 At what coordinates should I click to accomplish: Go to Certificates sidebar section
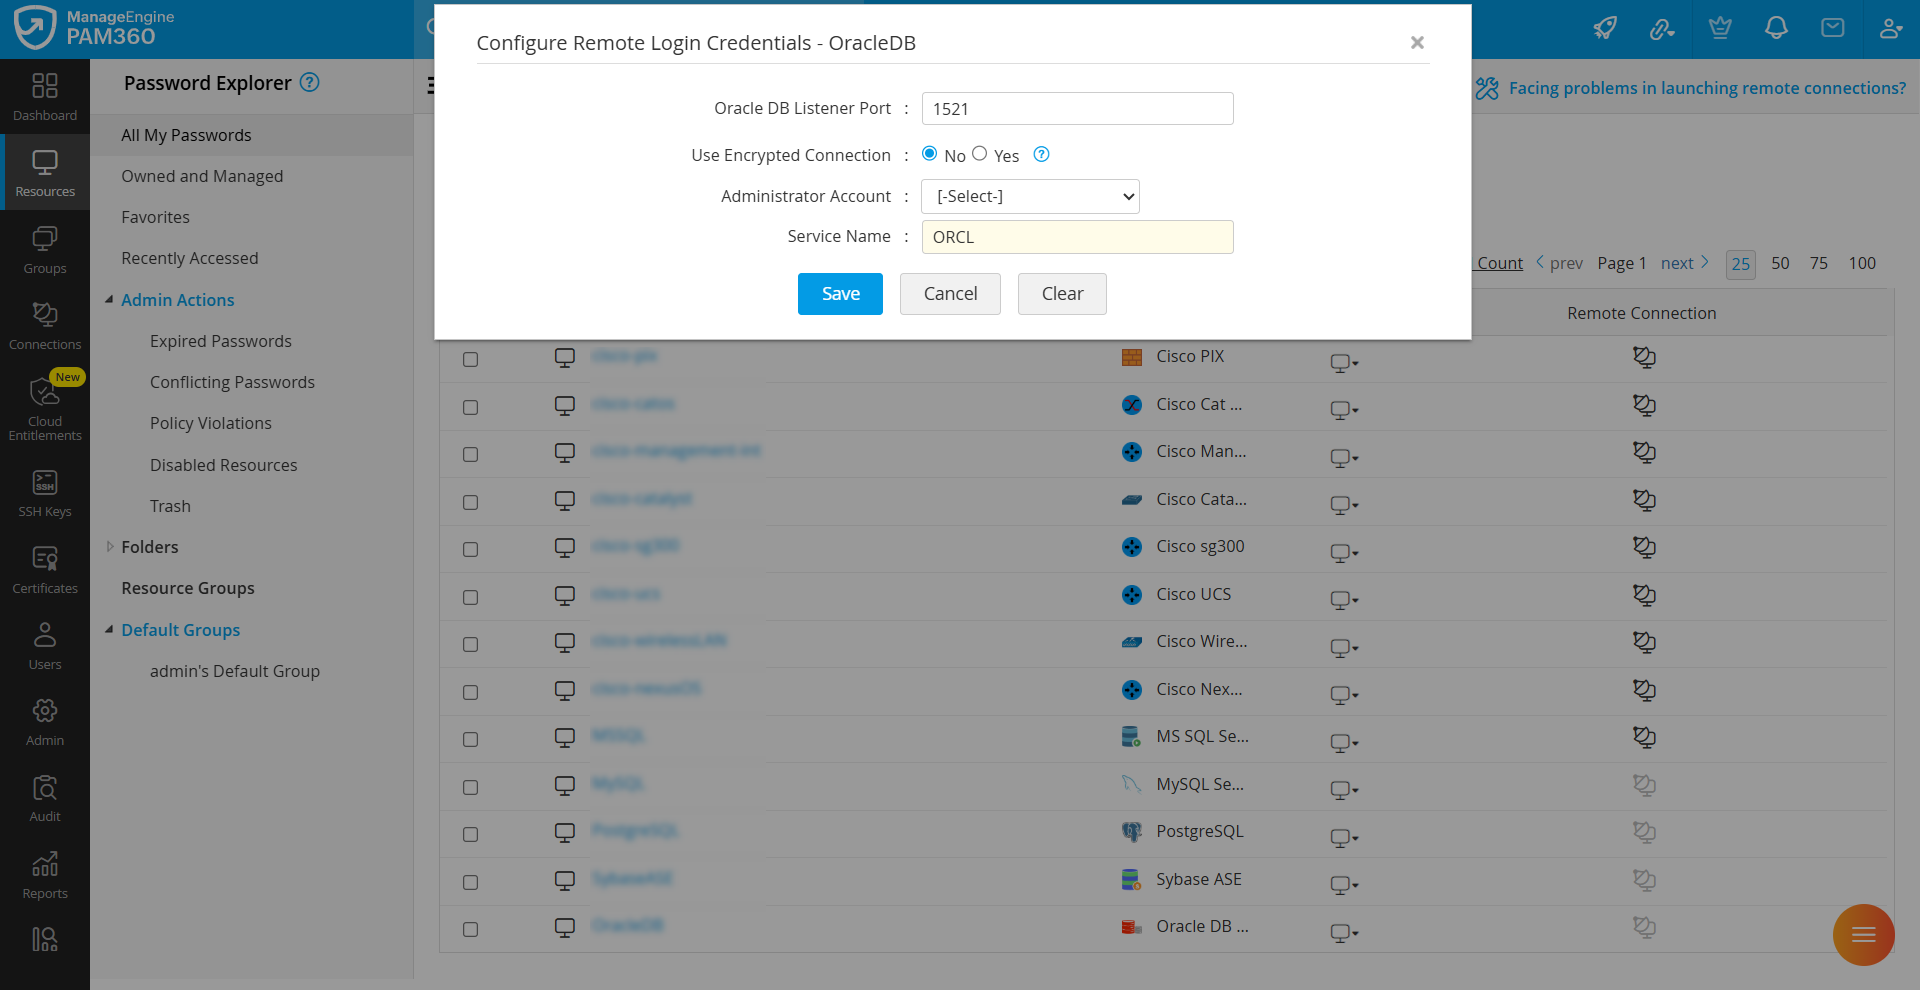click(x=45, y=570)
